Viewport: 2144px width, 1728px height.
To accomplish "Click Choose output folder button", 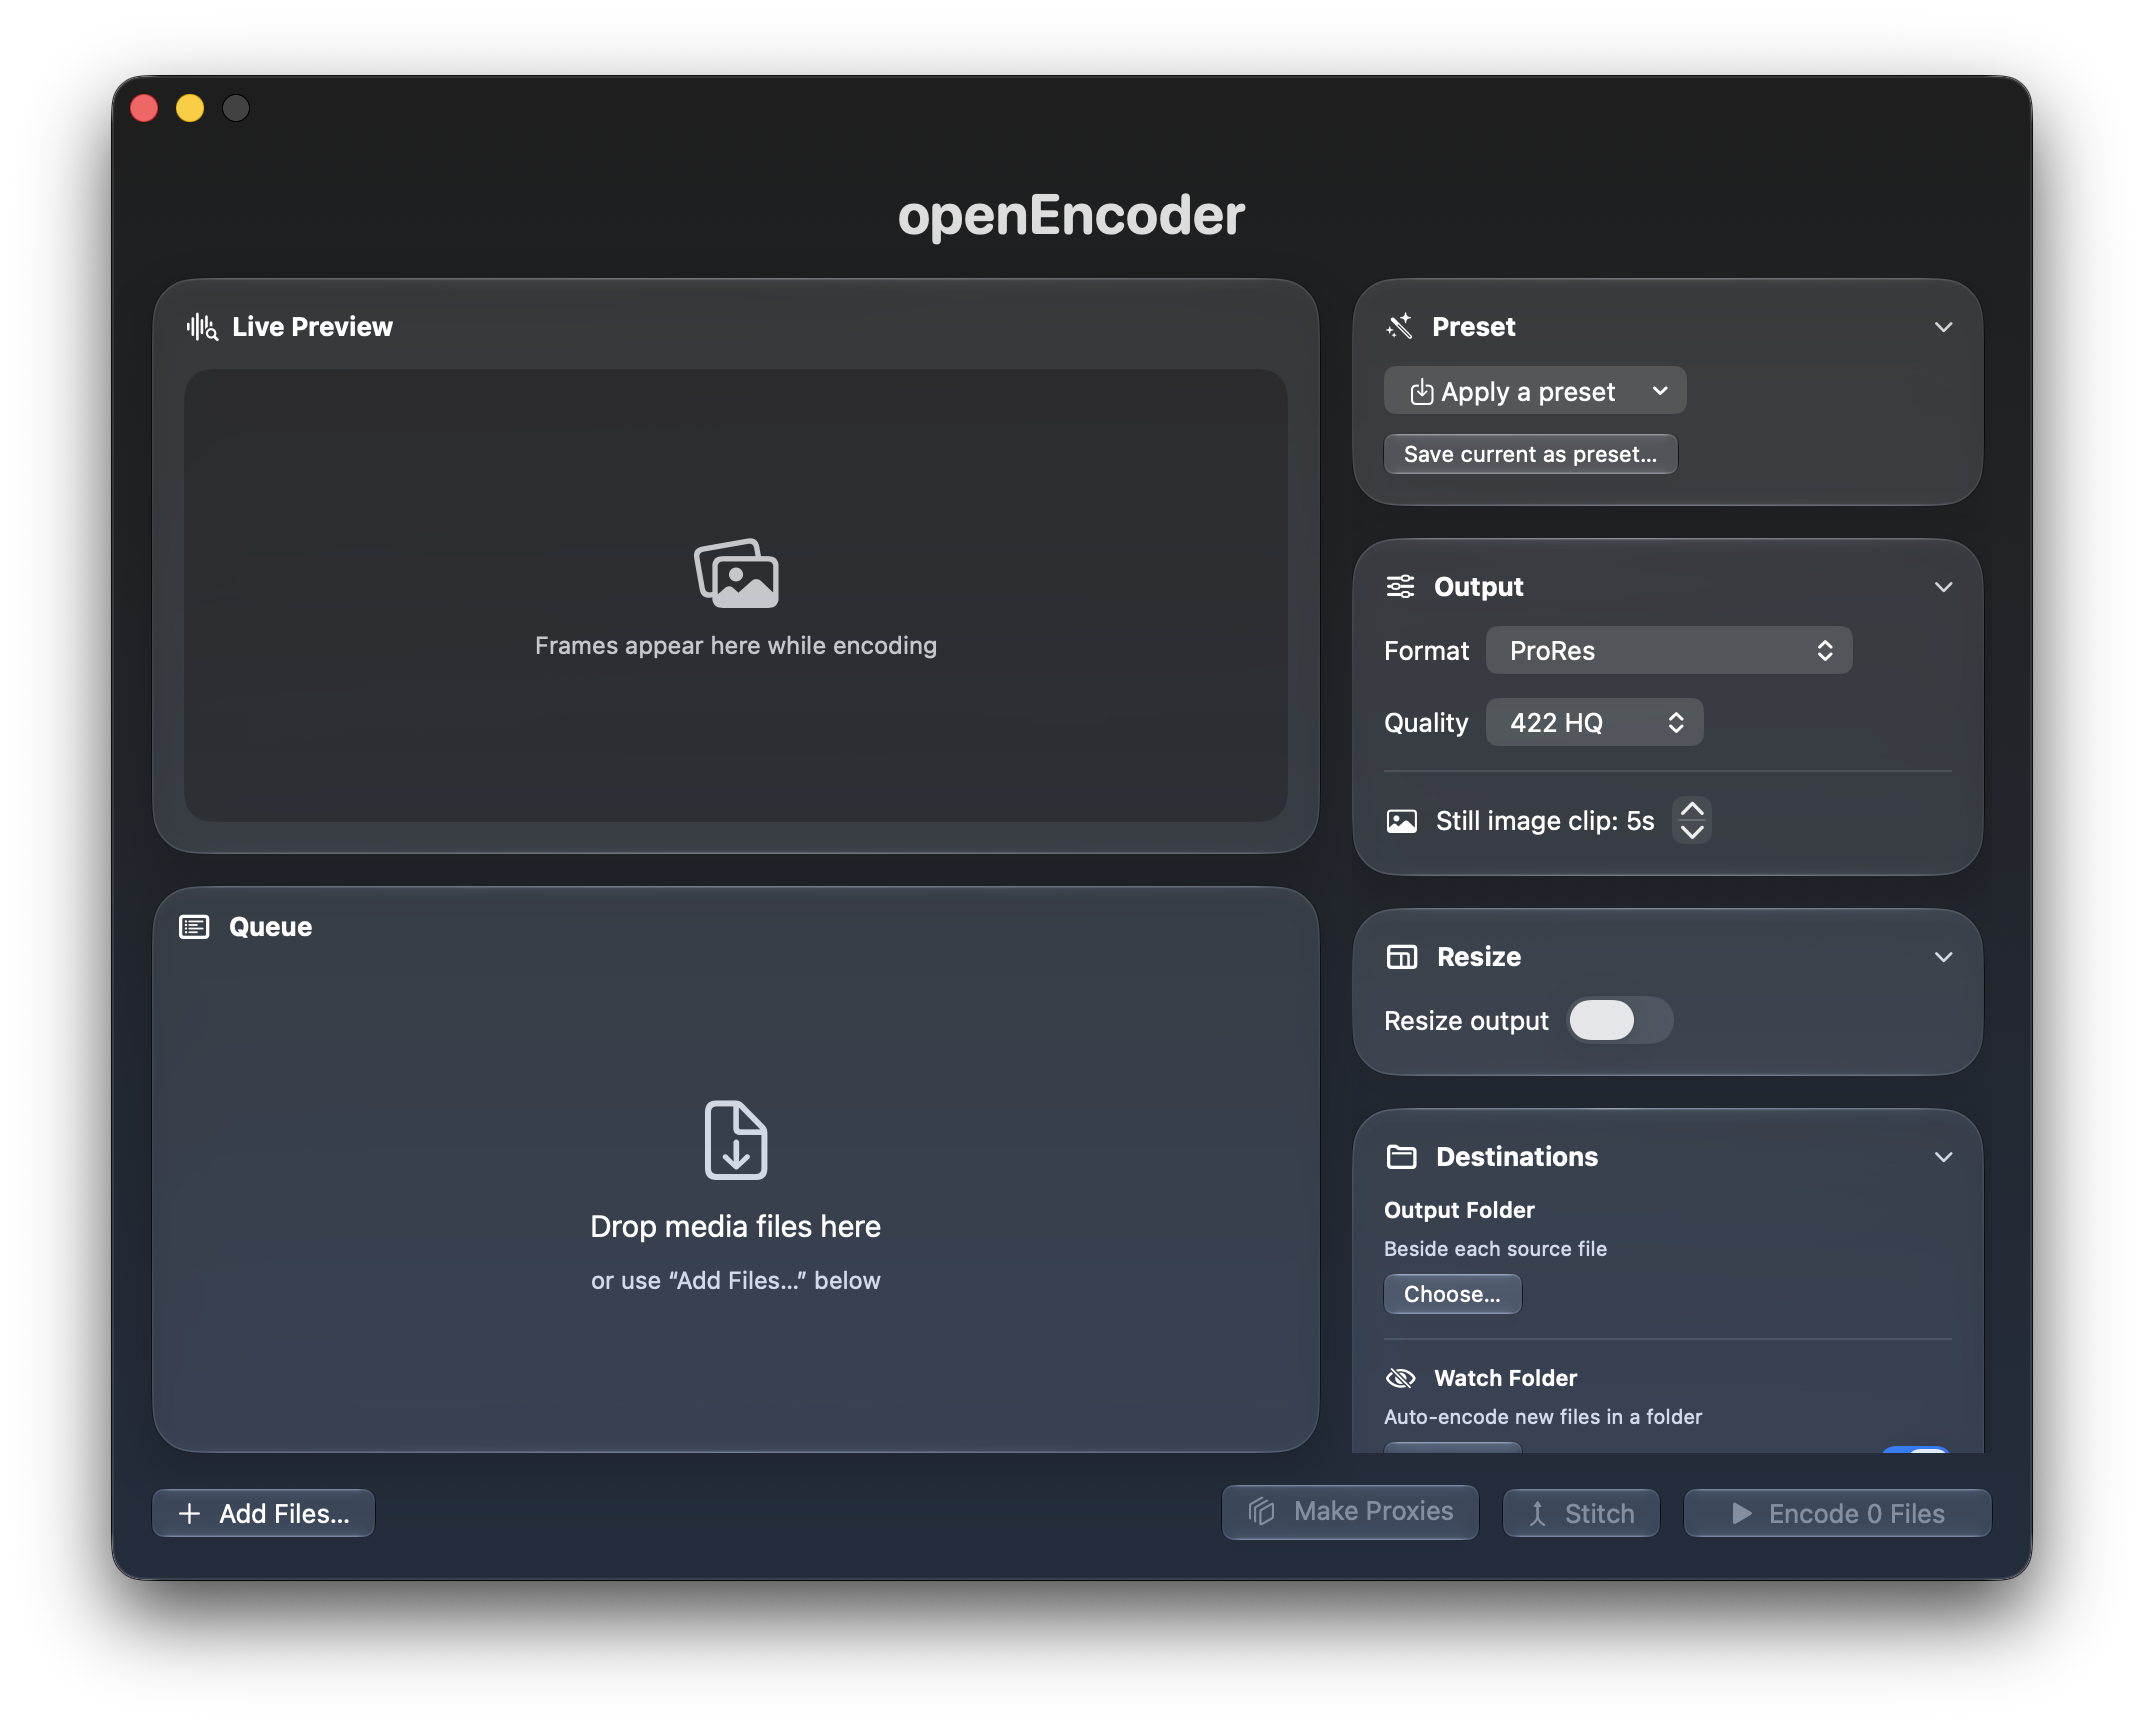I will tap(1452, 1294).
